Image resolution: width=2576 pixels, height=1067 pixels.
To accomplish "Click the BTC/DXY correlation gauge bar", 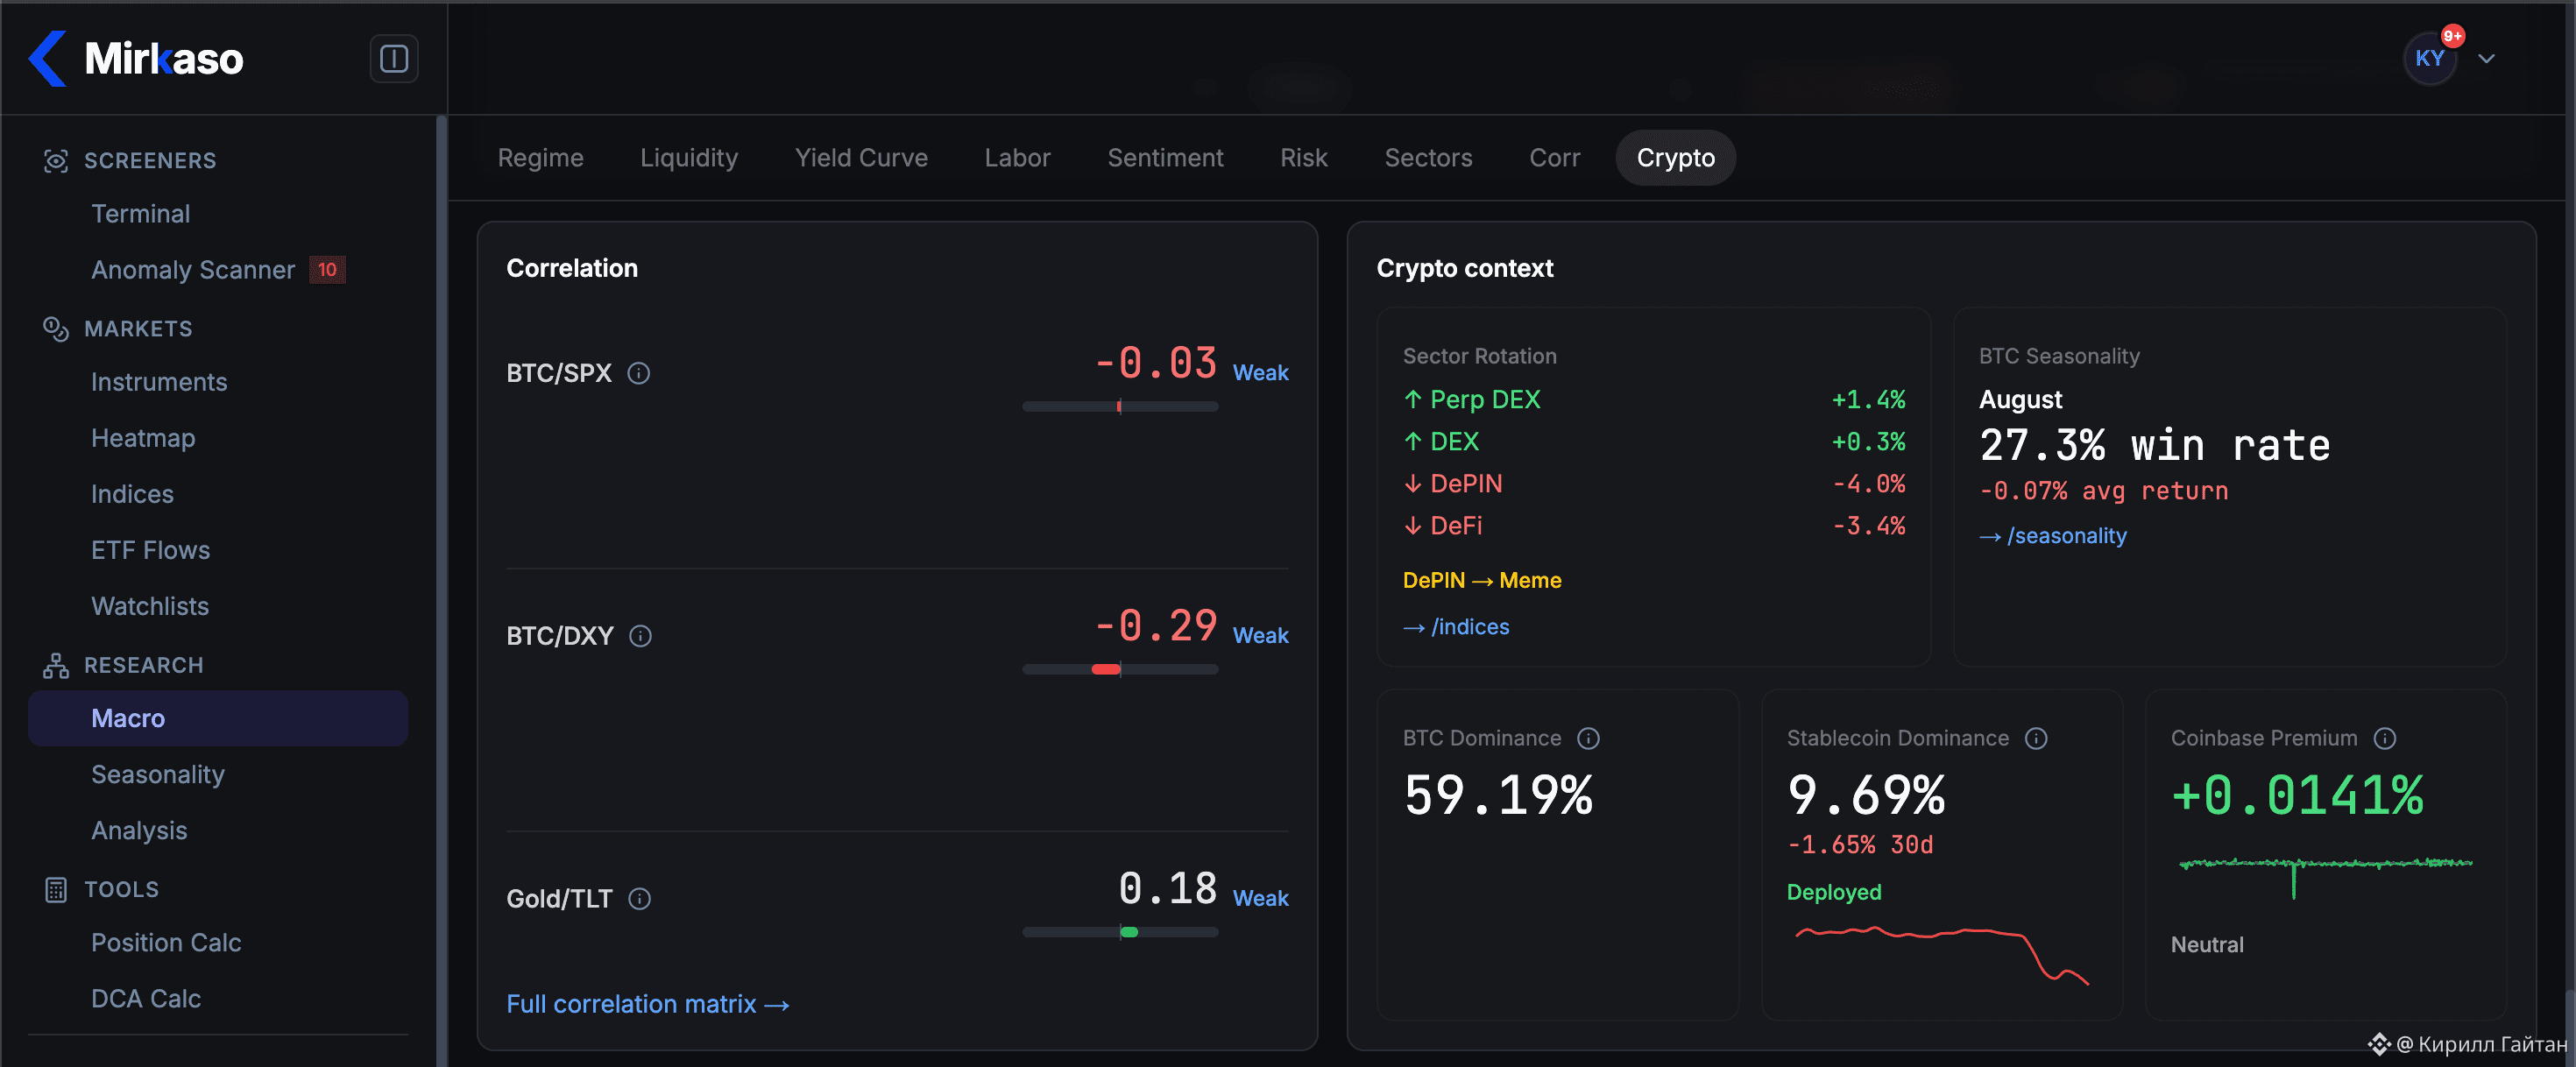I will [1120, 669].
